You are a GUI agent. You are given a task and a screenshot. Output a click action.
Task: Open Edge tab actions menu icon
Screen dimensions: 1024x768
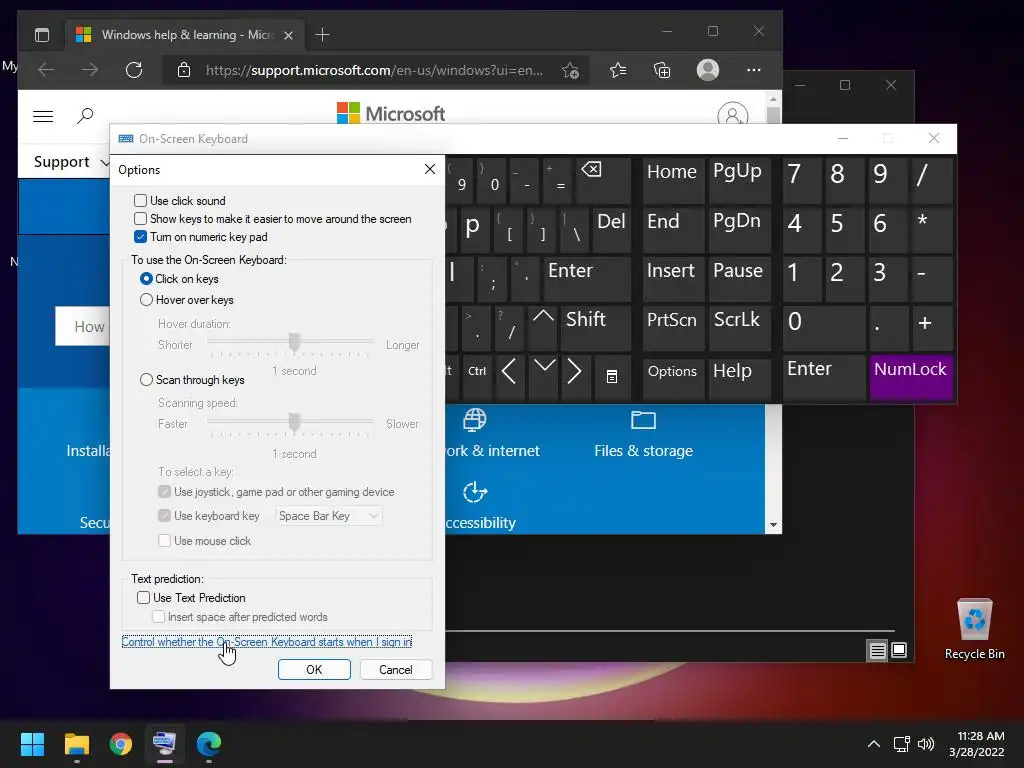click(x=42, y=35)
